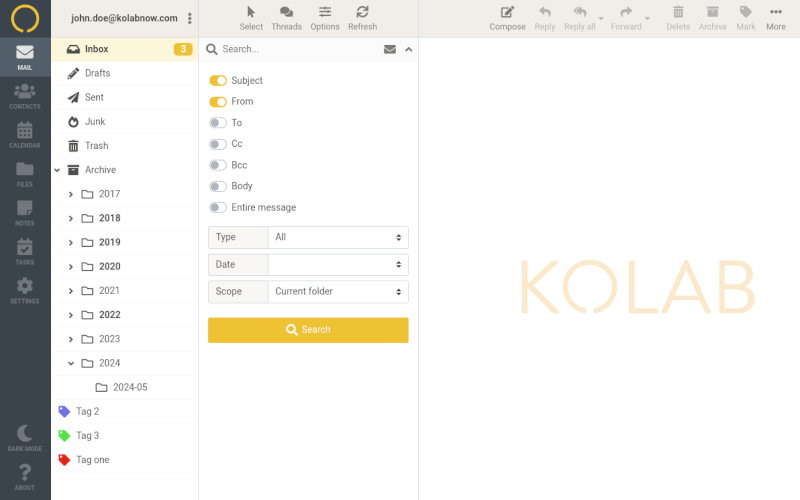The height and width of the screenshot is (500, 800).
Task: Collapse the 2024 folder
Action: tap(71, 363)
